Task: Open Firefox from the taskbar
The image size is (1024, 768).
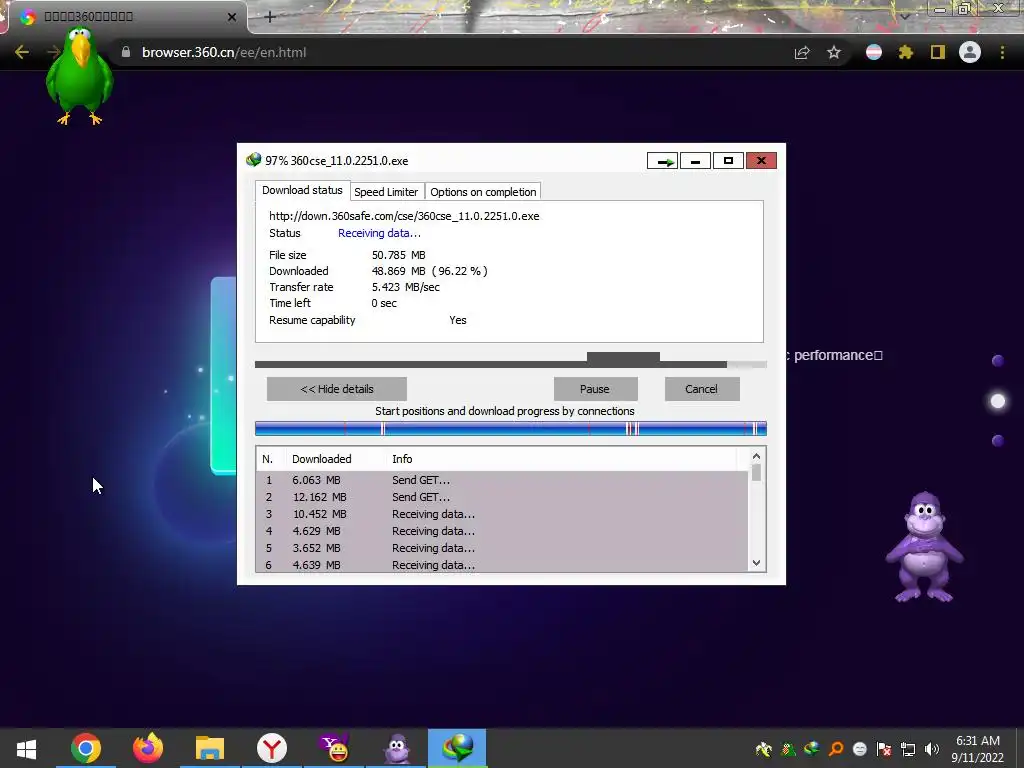Action: 148,748
